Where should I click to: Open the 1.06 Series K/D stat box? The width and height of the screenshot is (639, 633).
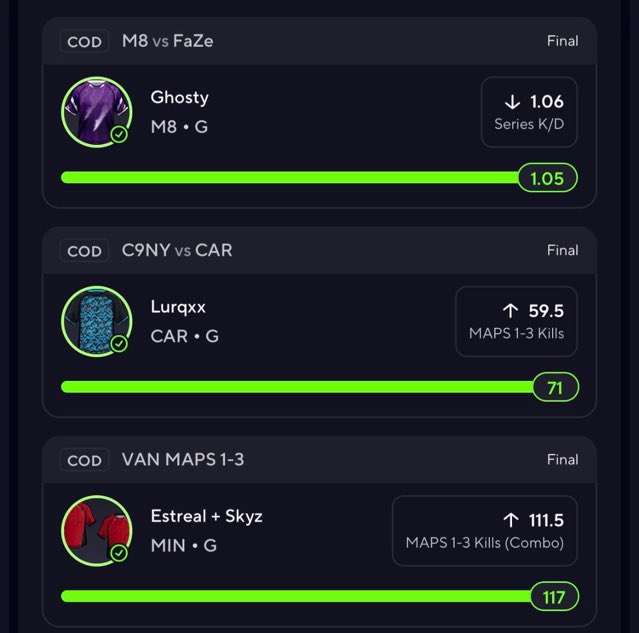(x=529, y=112)
